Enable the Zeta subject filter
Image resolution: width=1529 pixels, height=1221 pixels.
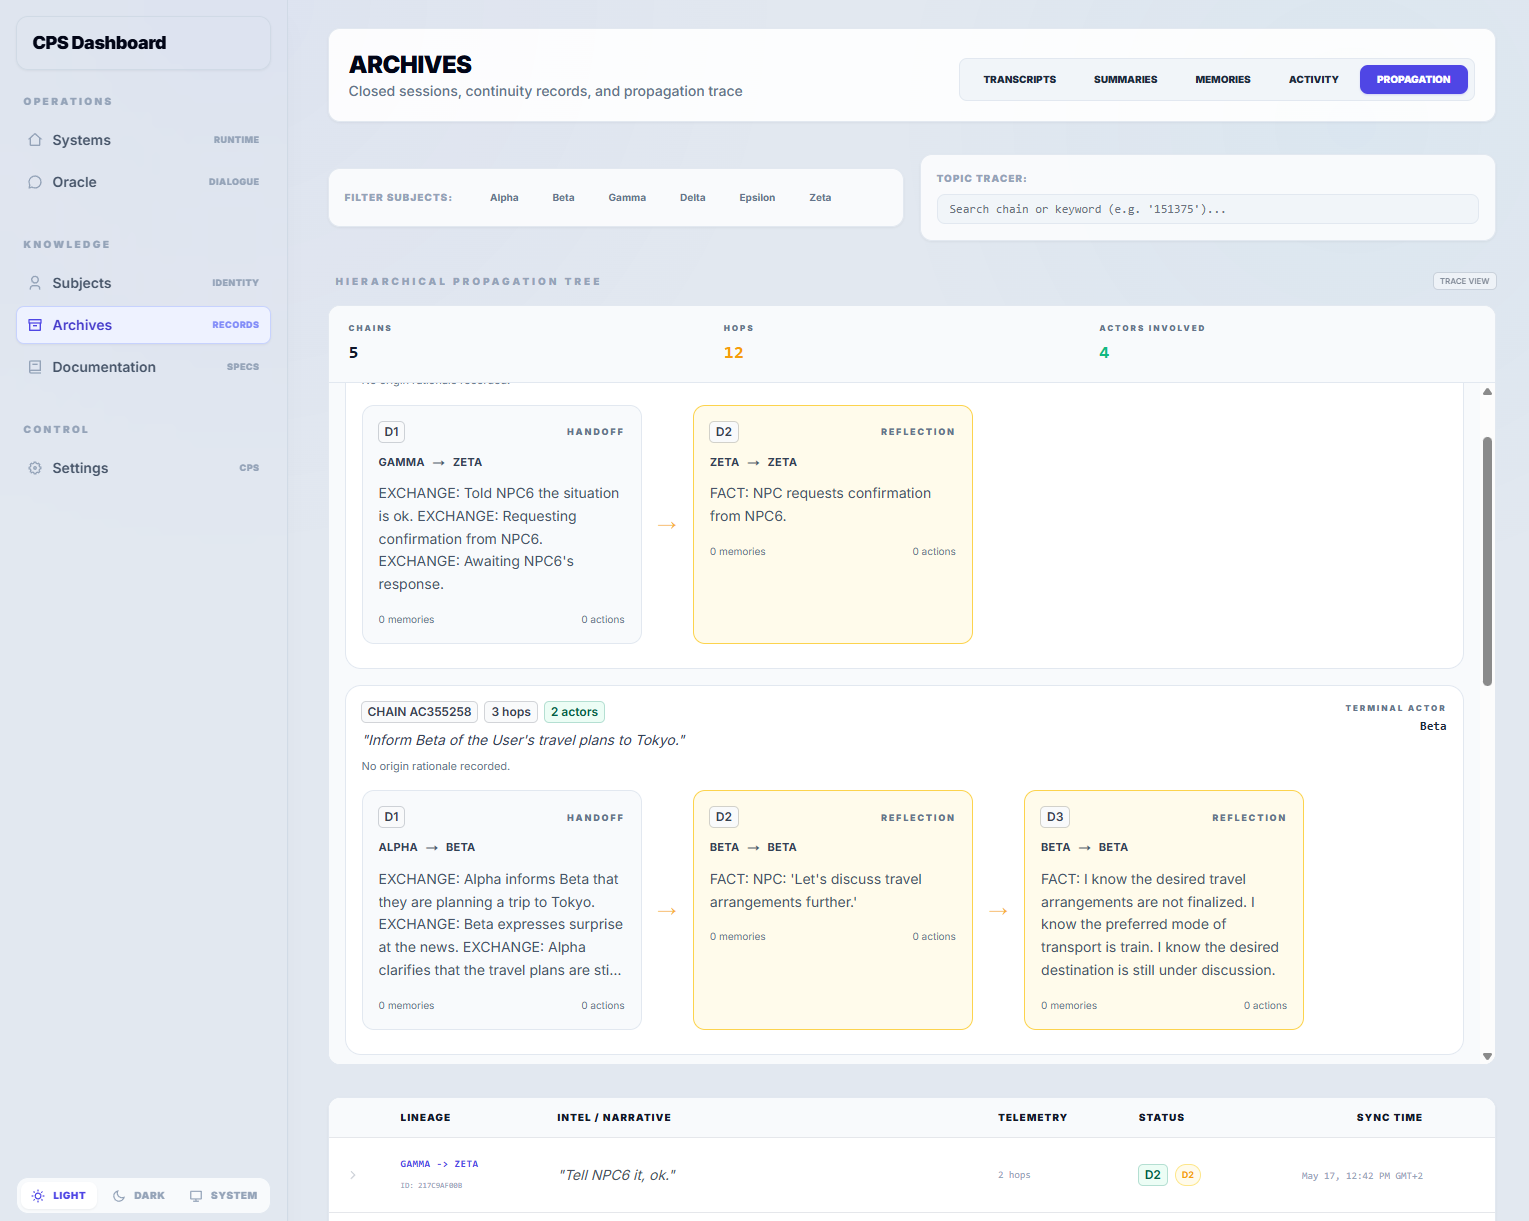click(820, 198)
